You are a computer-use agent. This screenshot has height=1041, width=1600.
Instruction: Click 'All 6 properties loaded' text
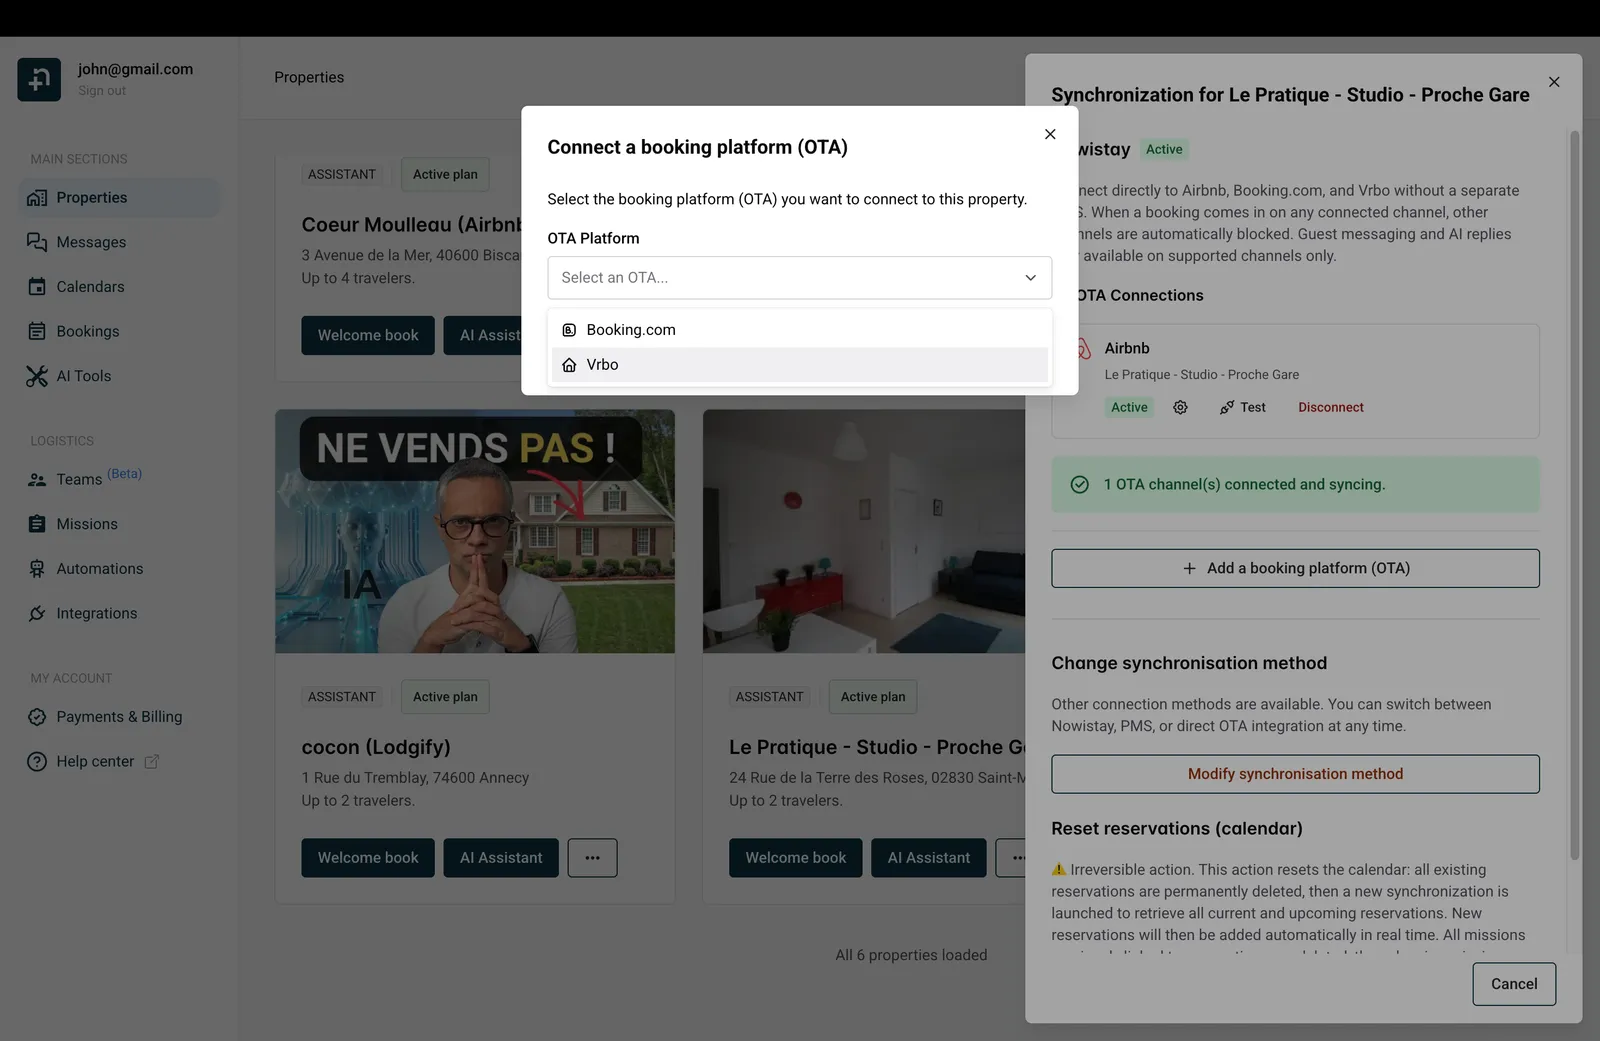[x=911, y=955]
